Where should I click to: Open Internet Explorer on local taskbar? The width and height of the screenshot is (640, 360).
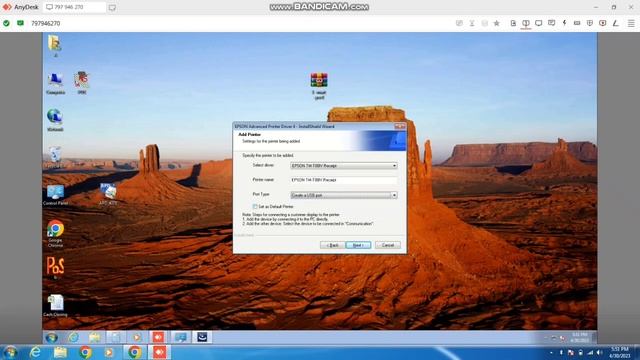tap(35, 352)
